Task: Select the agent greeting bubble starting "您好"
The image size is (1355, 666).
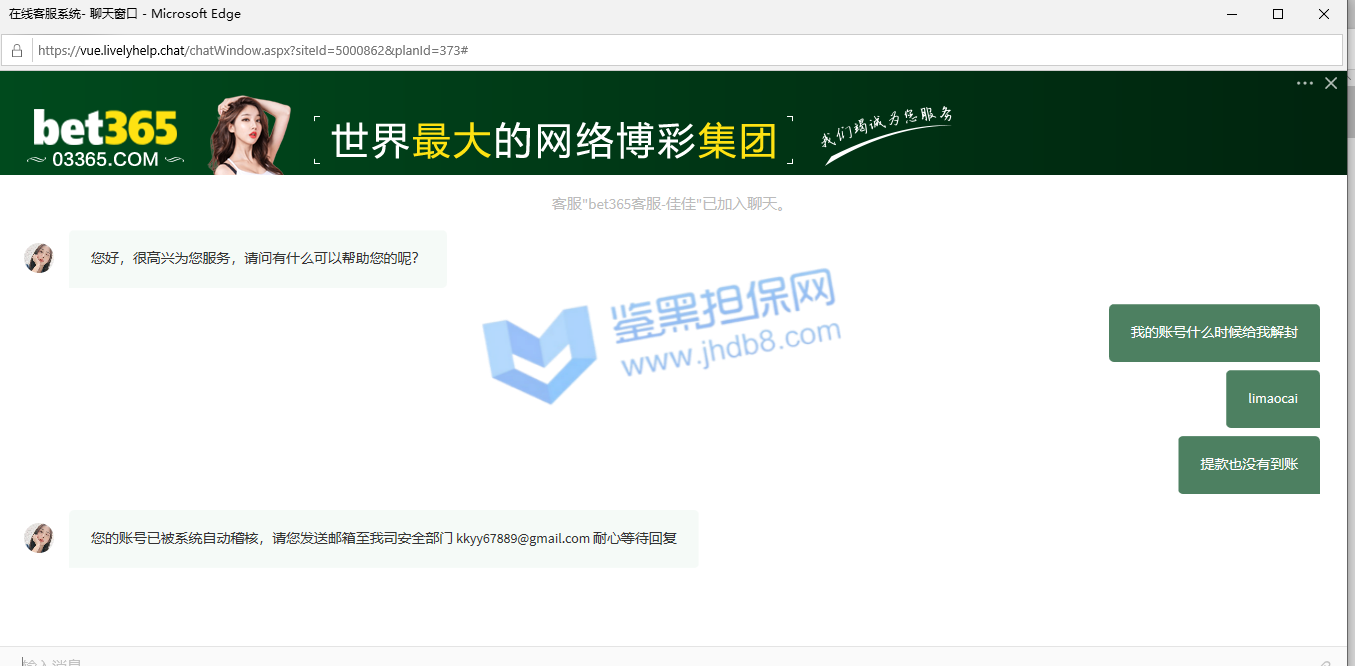Action: click(257, 258)
